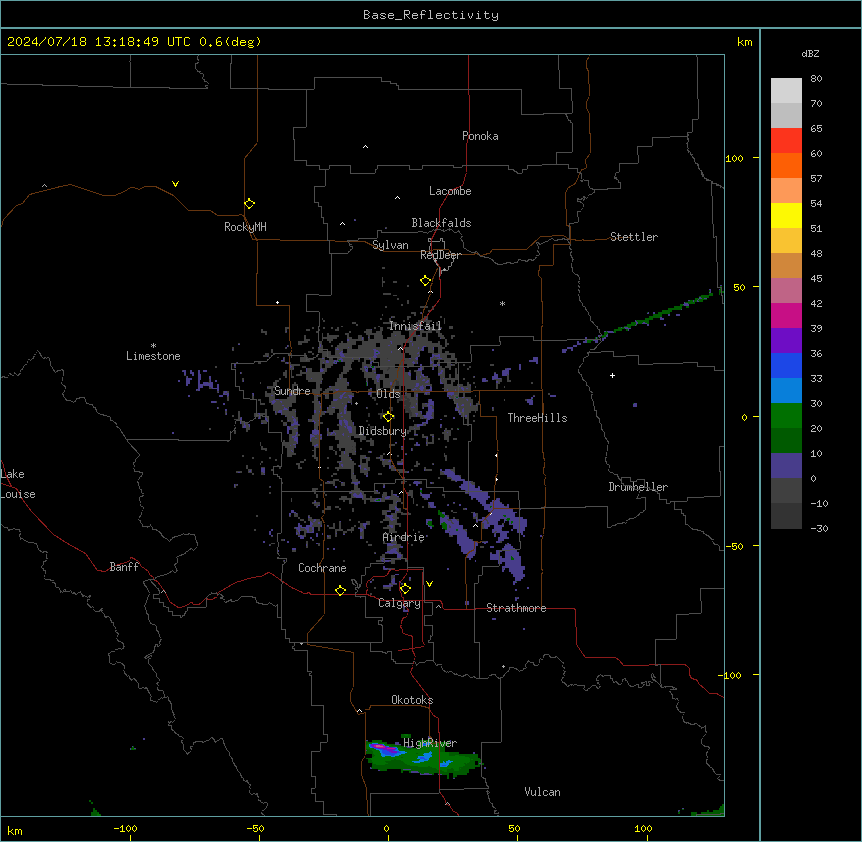The height and width of the screenshot is (842, 862).
Task: Click the Airdrie label
Action: click(404, 537)
